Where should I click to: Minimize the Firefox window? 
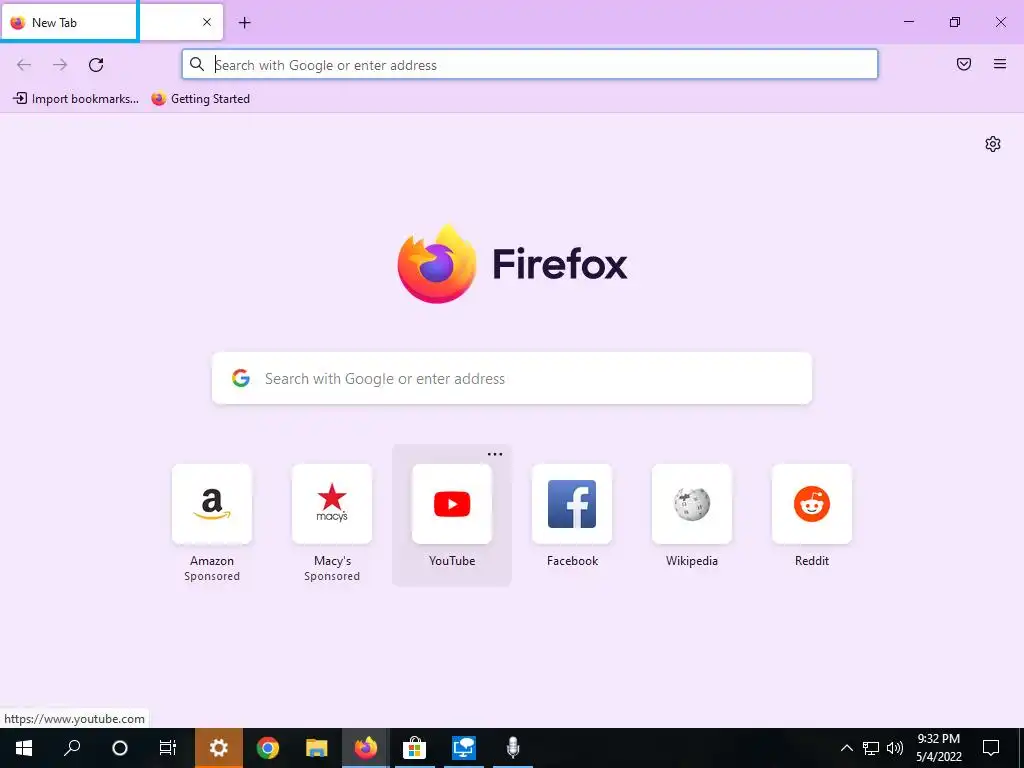click(x=908, y=22)
